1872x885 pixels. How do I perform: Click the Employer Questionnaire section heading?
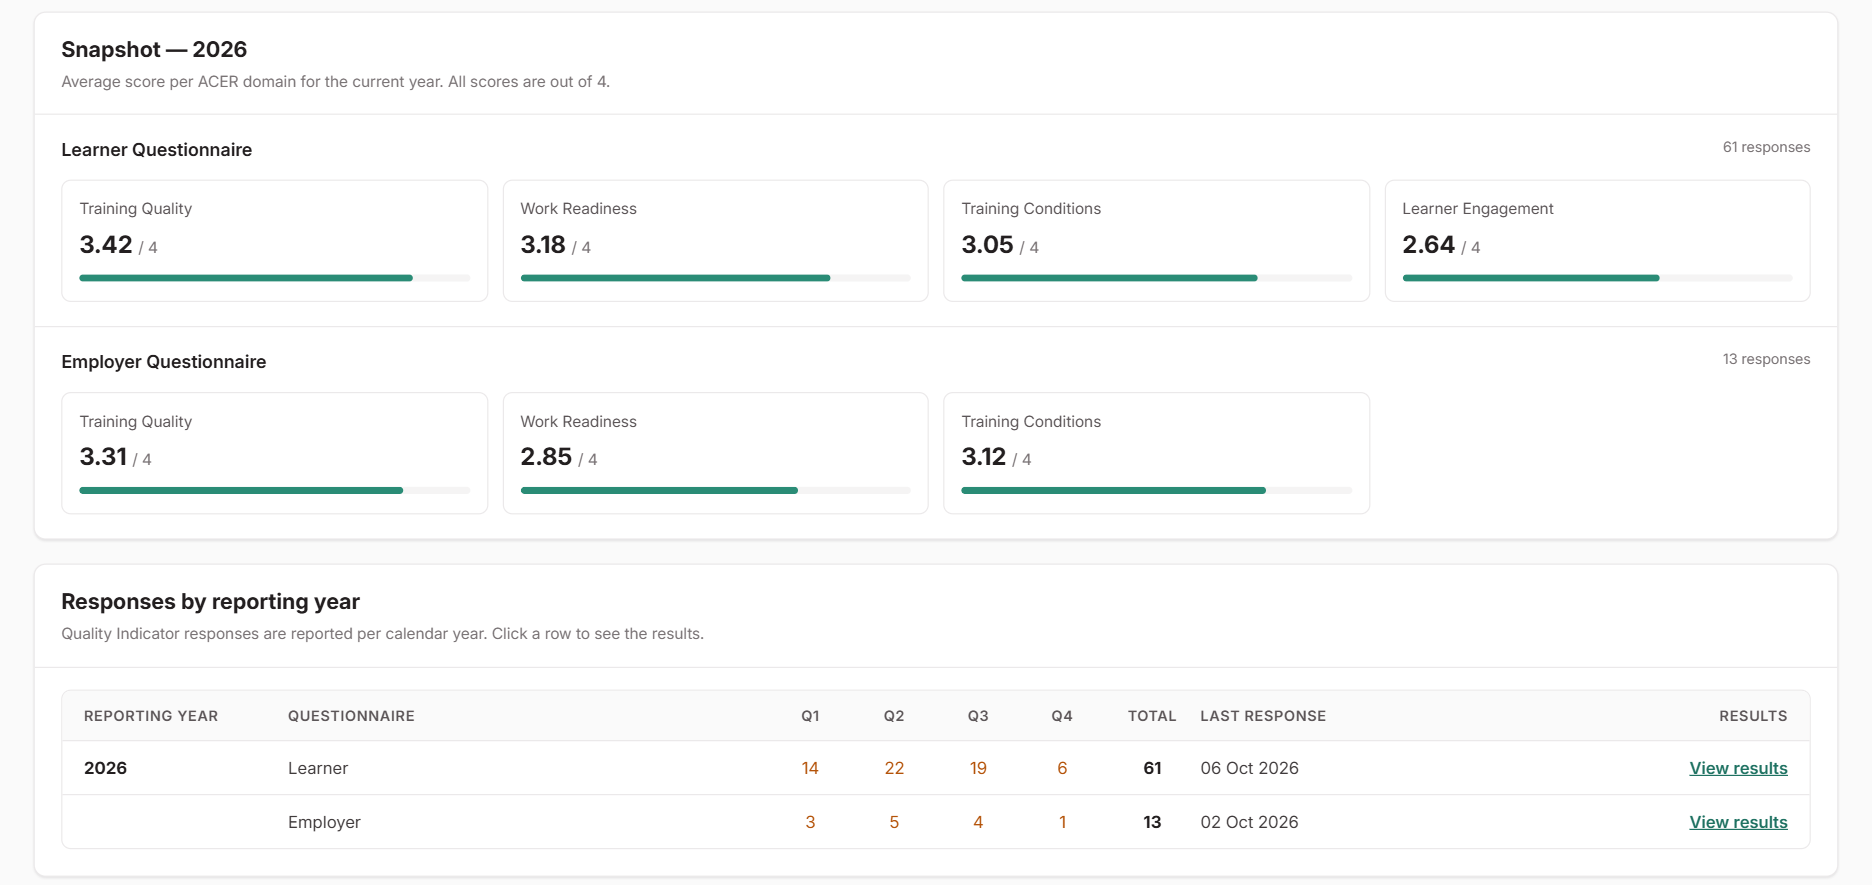163,362
